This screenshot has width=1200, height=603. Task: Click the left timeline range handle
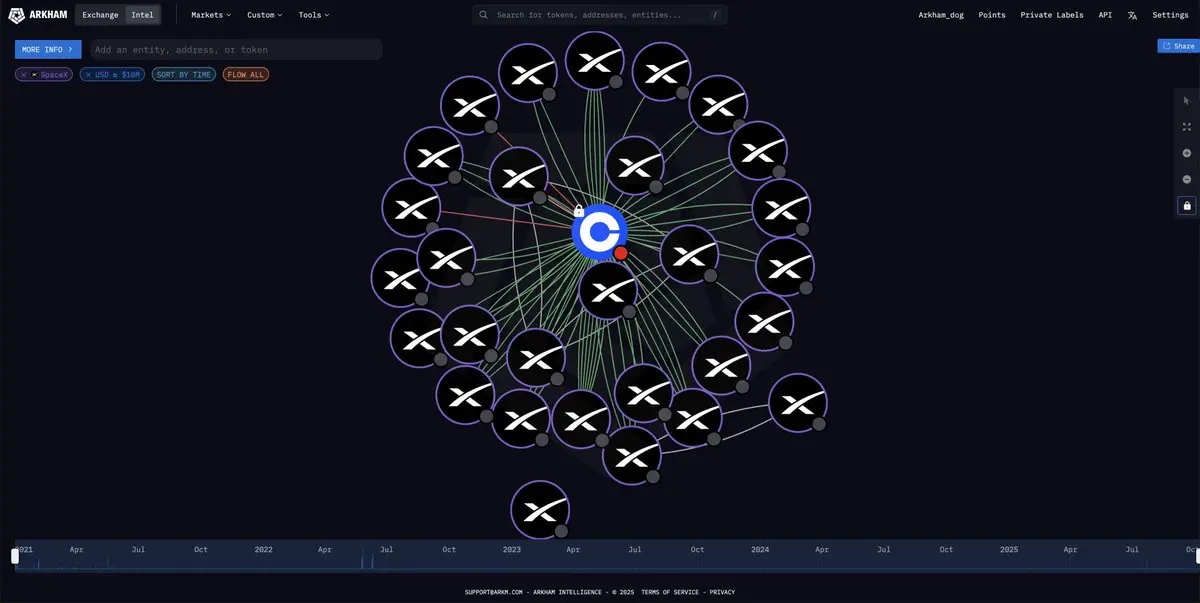[15, 555]
